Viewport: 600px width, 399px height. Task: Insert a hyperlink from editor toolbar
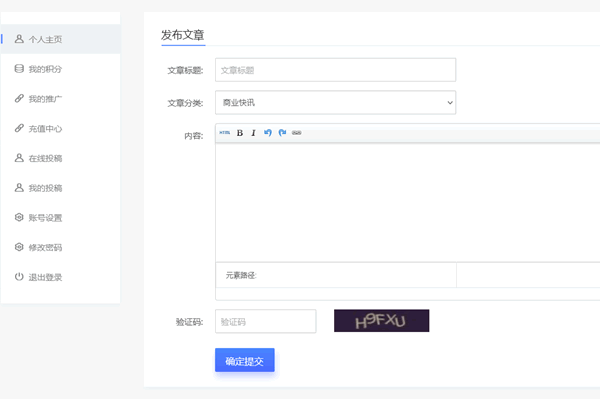297,133
